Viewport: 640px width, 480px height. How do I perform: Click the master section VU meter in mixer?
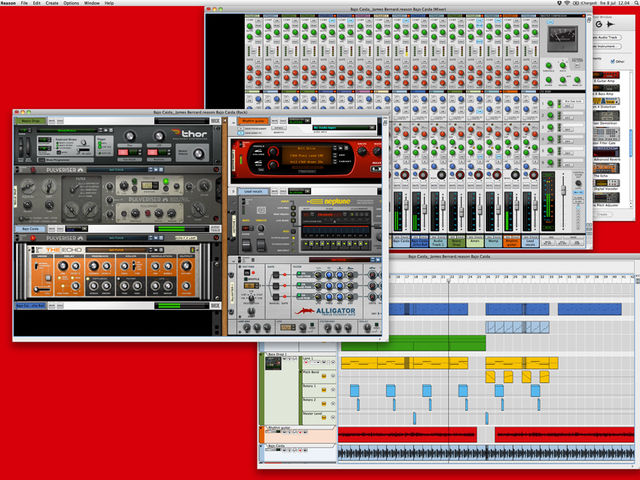pyautogui.click(x=562, y=38)
